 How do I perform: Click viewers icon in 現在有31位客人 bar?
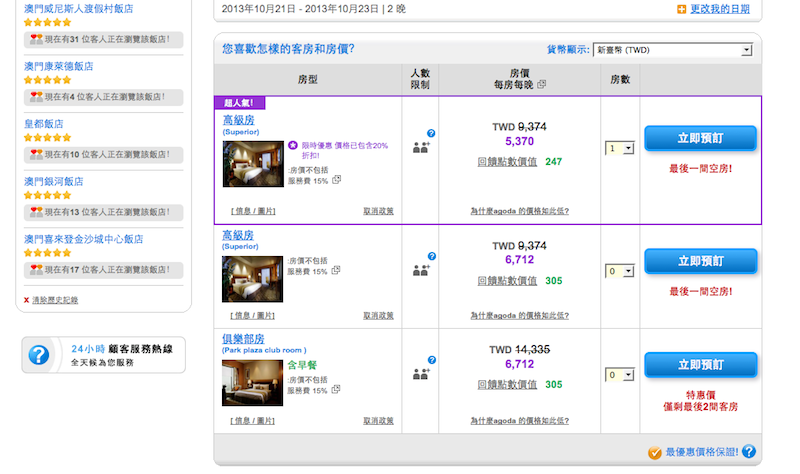pos(36,39)
